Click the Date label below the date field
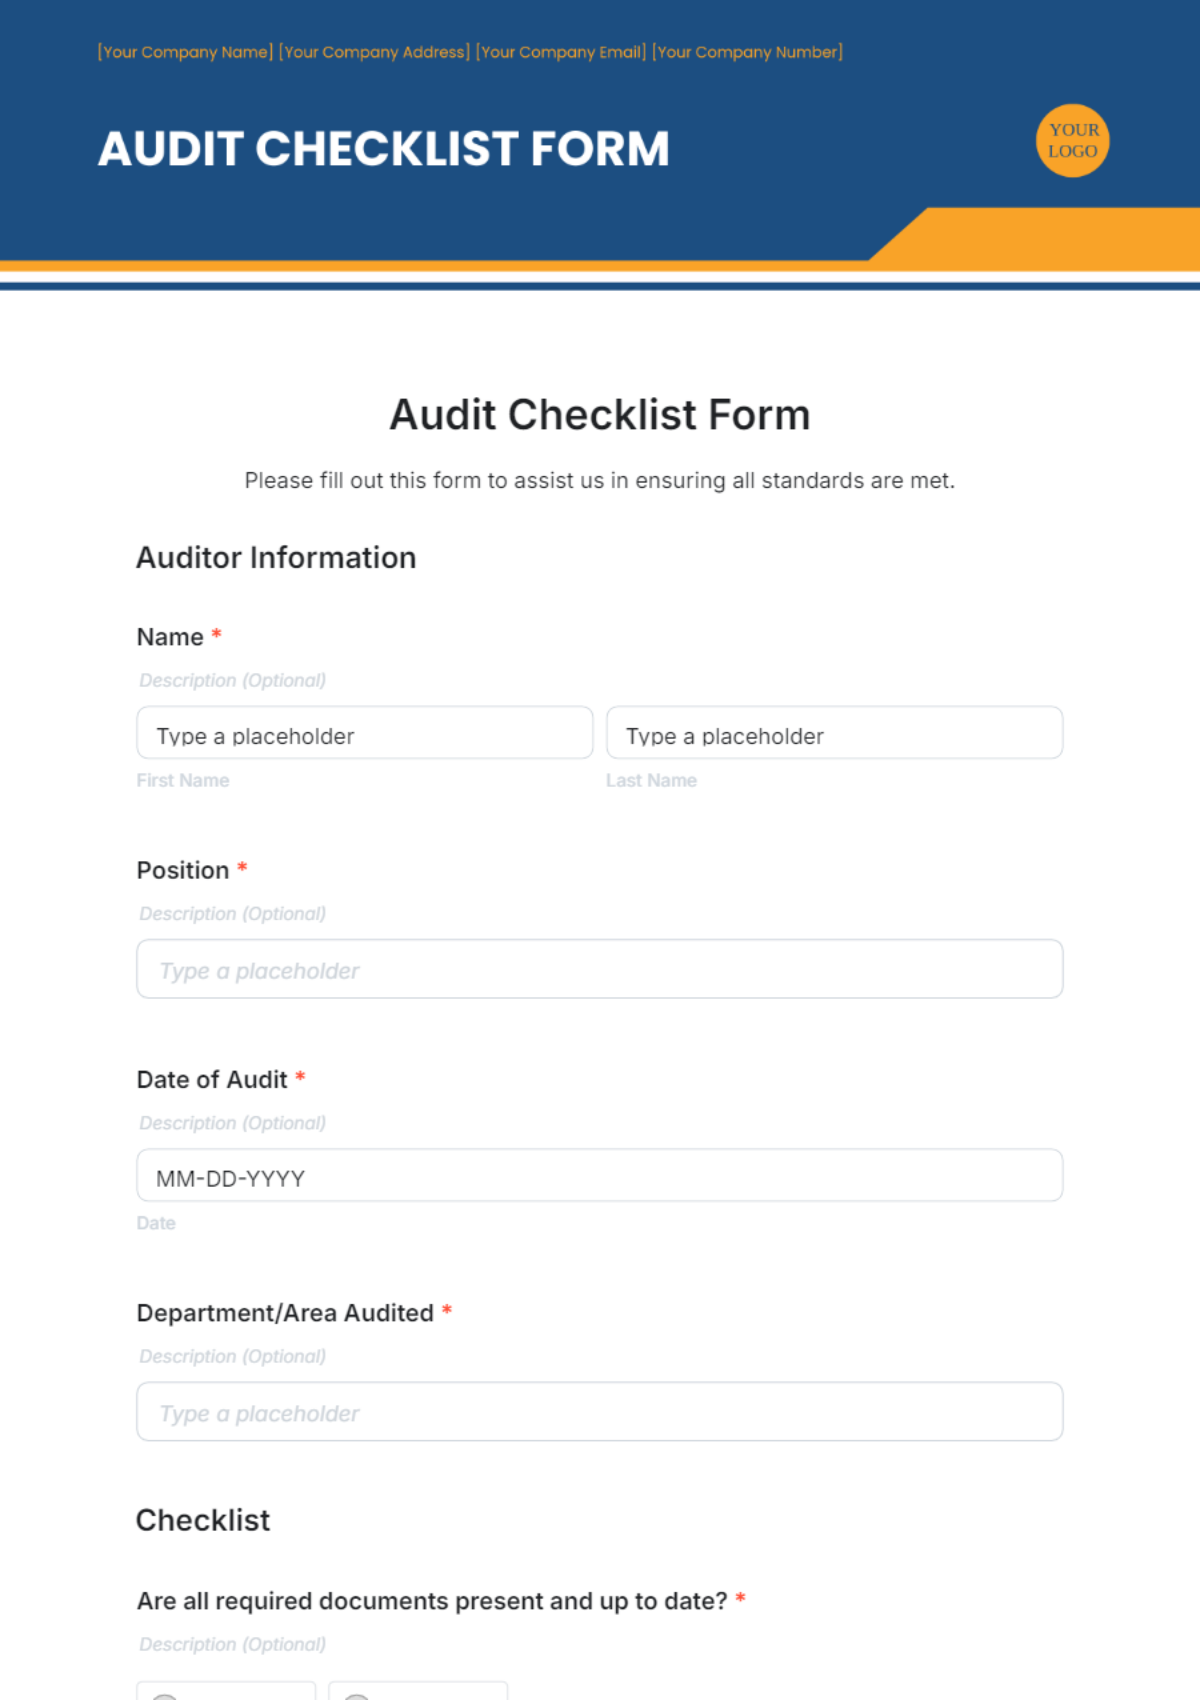Image resolution: width=1200 pixels, height=1700 pixels. coord(156,1223)
